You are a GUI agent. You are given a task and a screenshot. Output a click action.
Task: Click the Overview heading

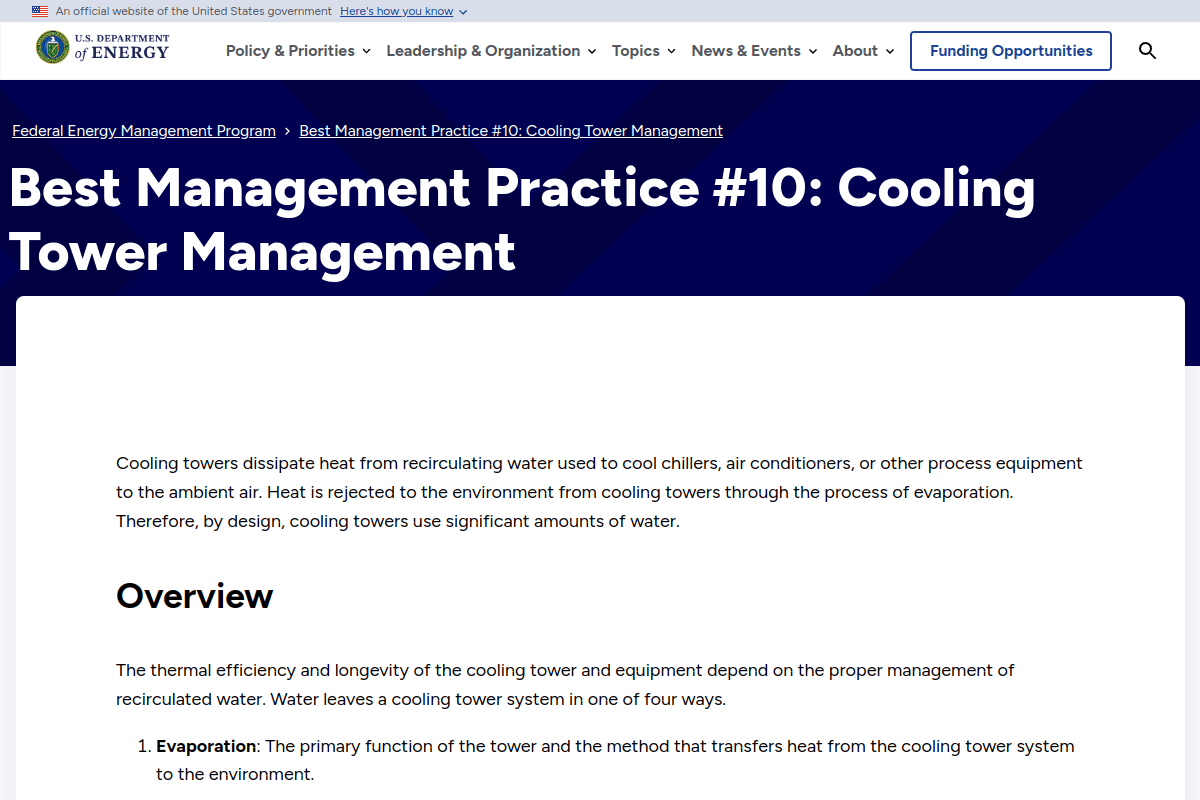click(x=195, y=596)
